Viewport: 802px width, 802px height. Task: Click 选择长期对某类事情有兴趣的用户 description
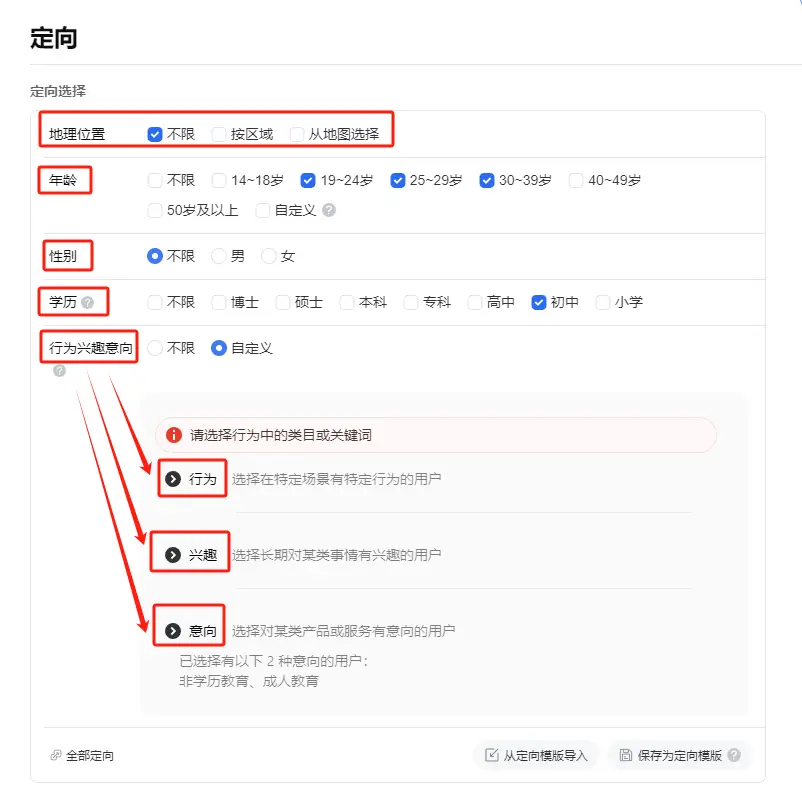(337, 554)
